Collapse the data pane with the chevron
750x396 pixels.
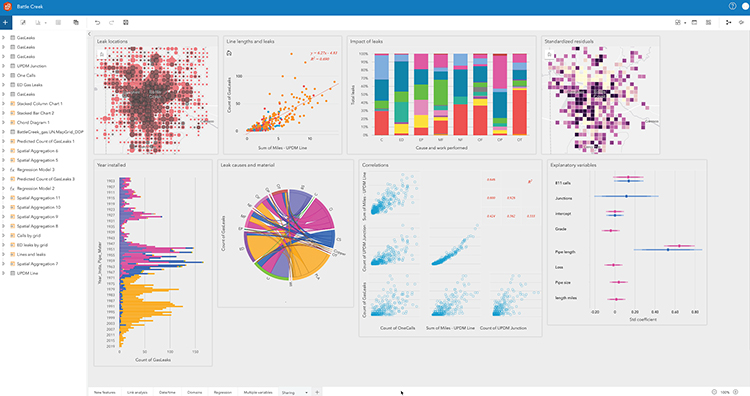(89, 34)
